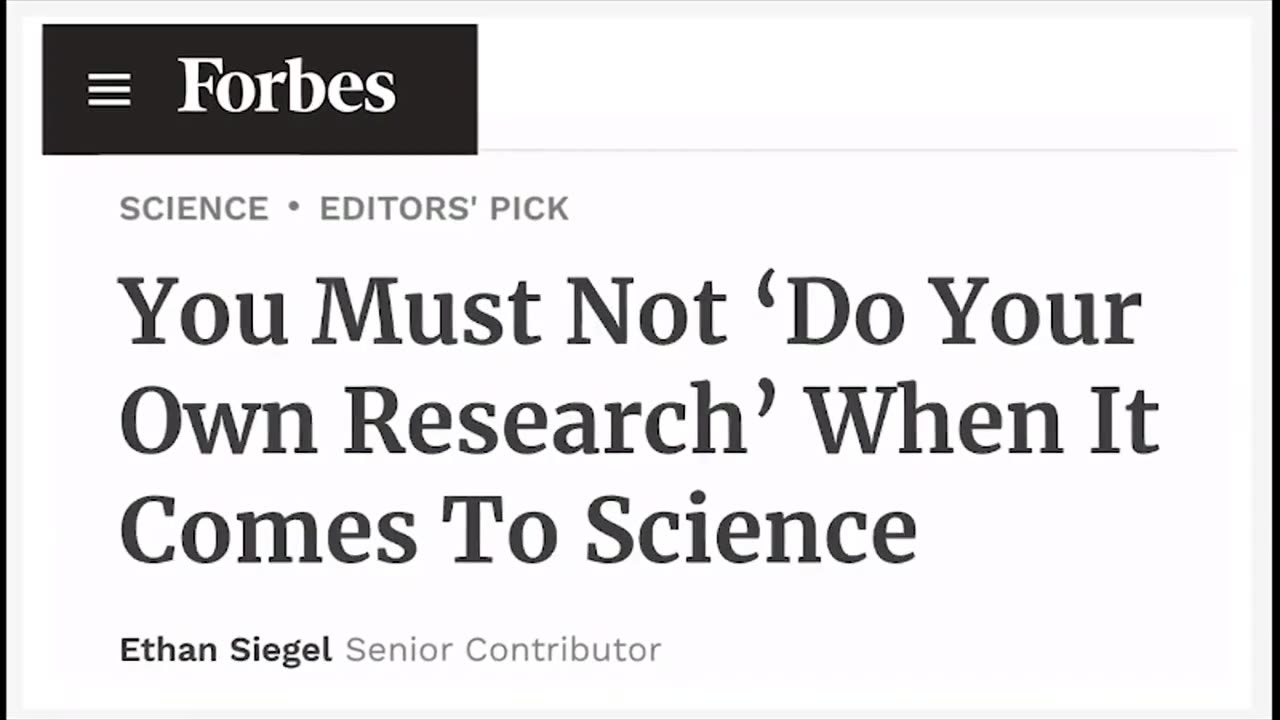Open Ethan Siegel's author page
Viewport: 1280px width, 720px height.
(x=226, y=650)
